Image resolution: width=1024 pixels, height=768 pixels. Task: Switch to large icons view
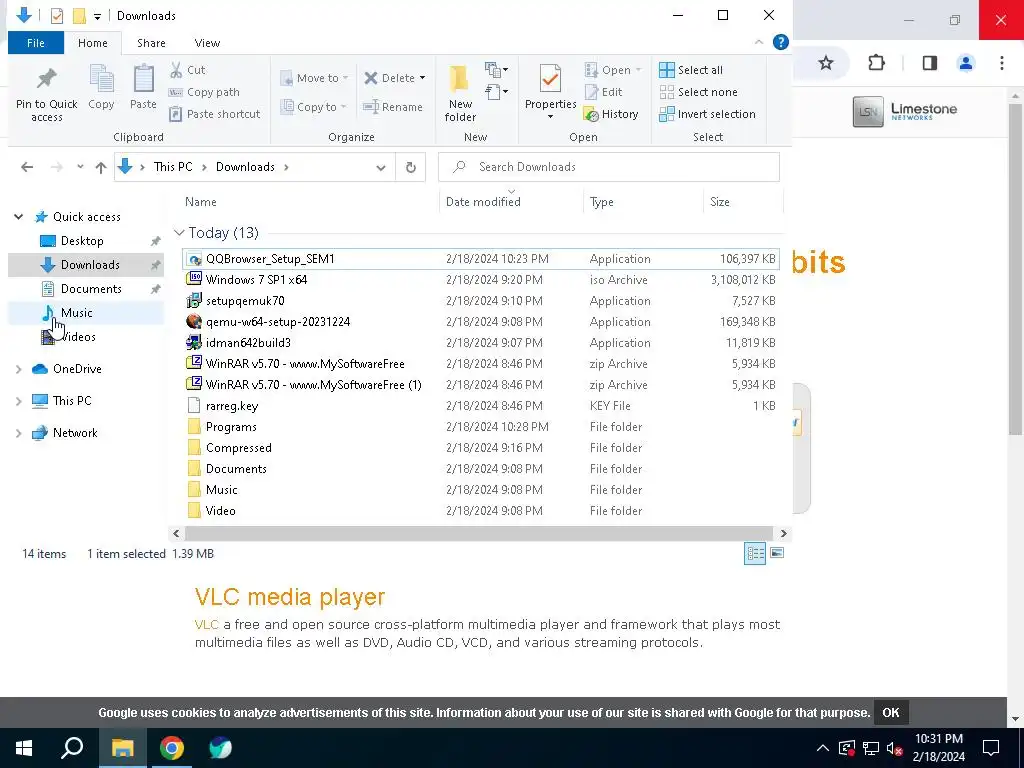pos(777,553)
